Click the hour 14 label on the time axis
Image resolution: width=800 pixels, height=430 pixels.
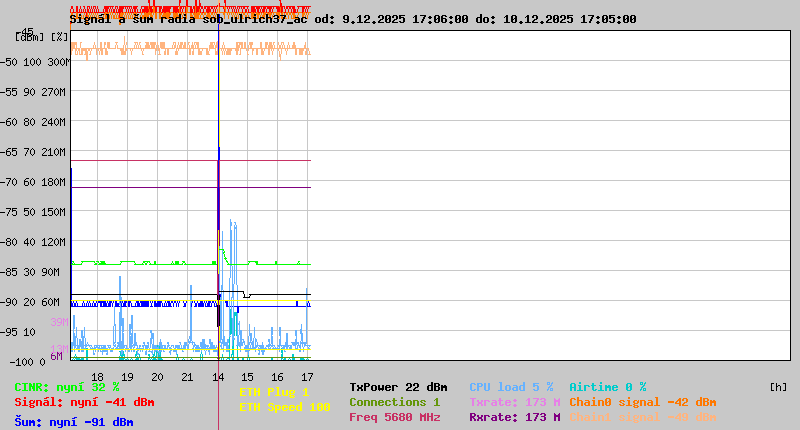pyautogui.click(x=218, y=377)
